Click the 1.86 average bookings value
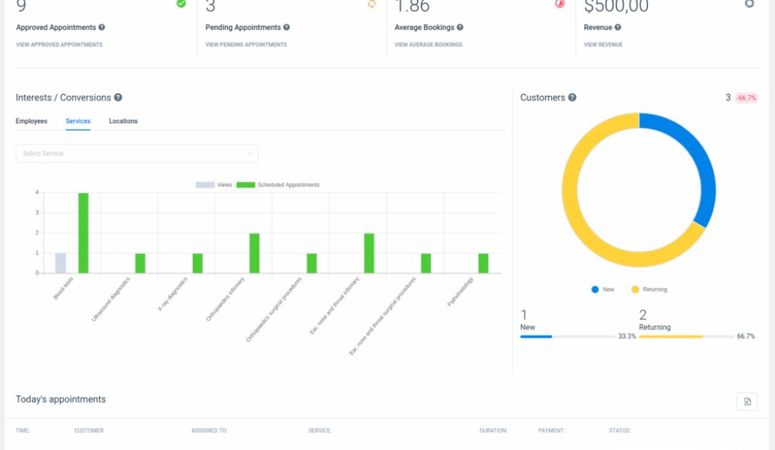The image size is (775, 450). [412, 6]
